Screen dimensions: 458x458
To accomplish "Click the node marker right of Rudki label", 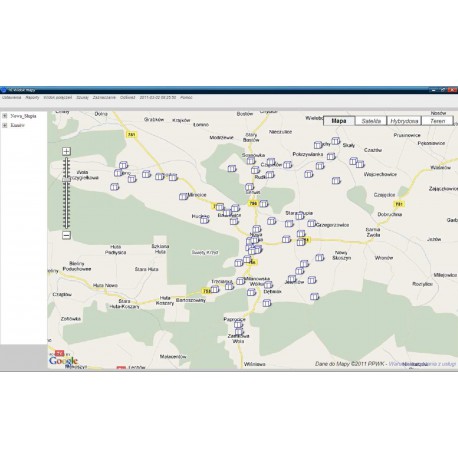I will pyautogui.click(x=270, y=174).
